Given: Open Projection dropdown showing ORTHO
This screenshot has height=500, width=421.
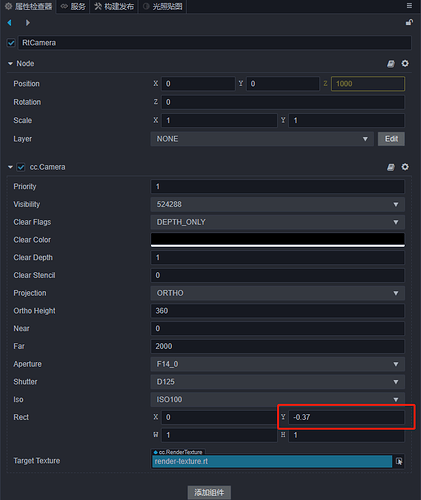Looking at the screenshot, I should tap(278, 293).
